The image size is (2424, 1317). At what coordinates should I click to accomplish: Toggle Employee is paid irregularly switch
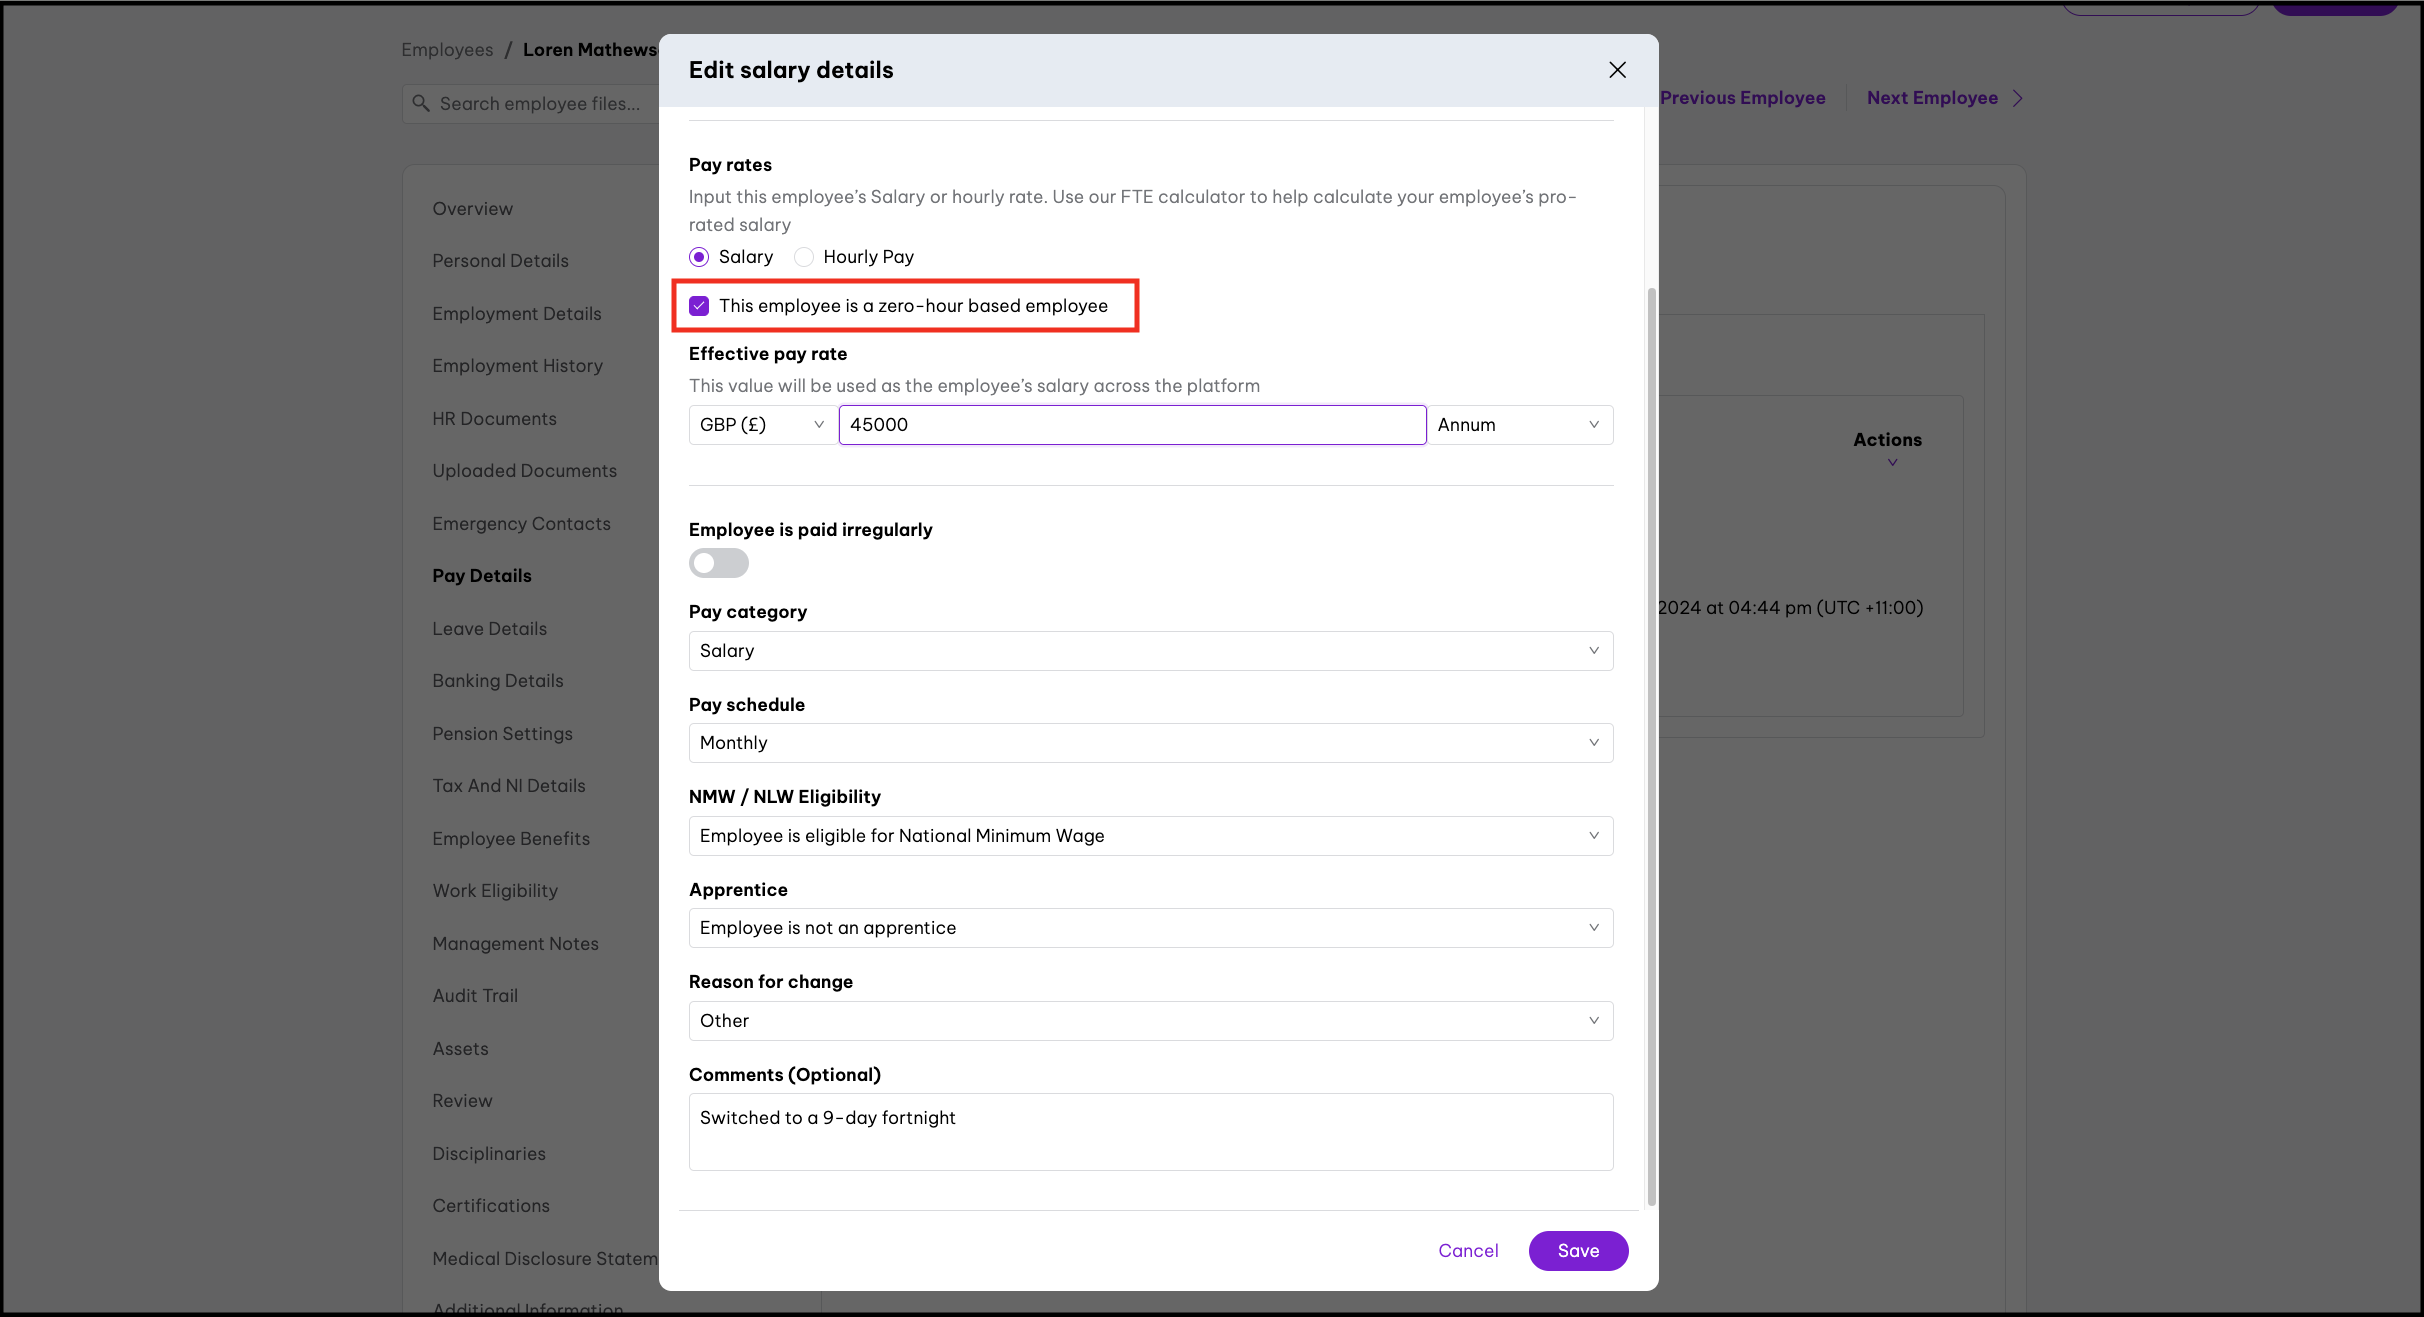[x=718, y=563]
